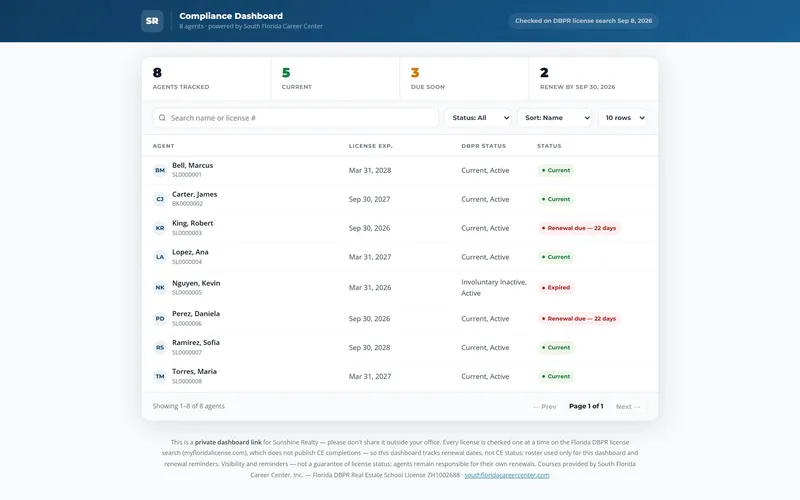The height and width of the screenshot is (500, 800).
Task: Click the SR logo badge
Action: (152, 21)
